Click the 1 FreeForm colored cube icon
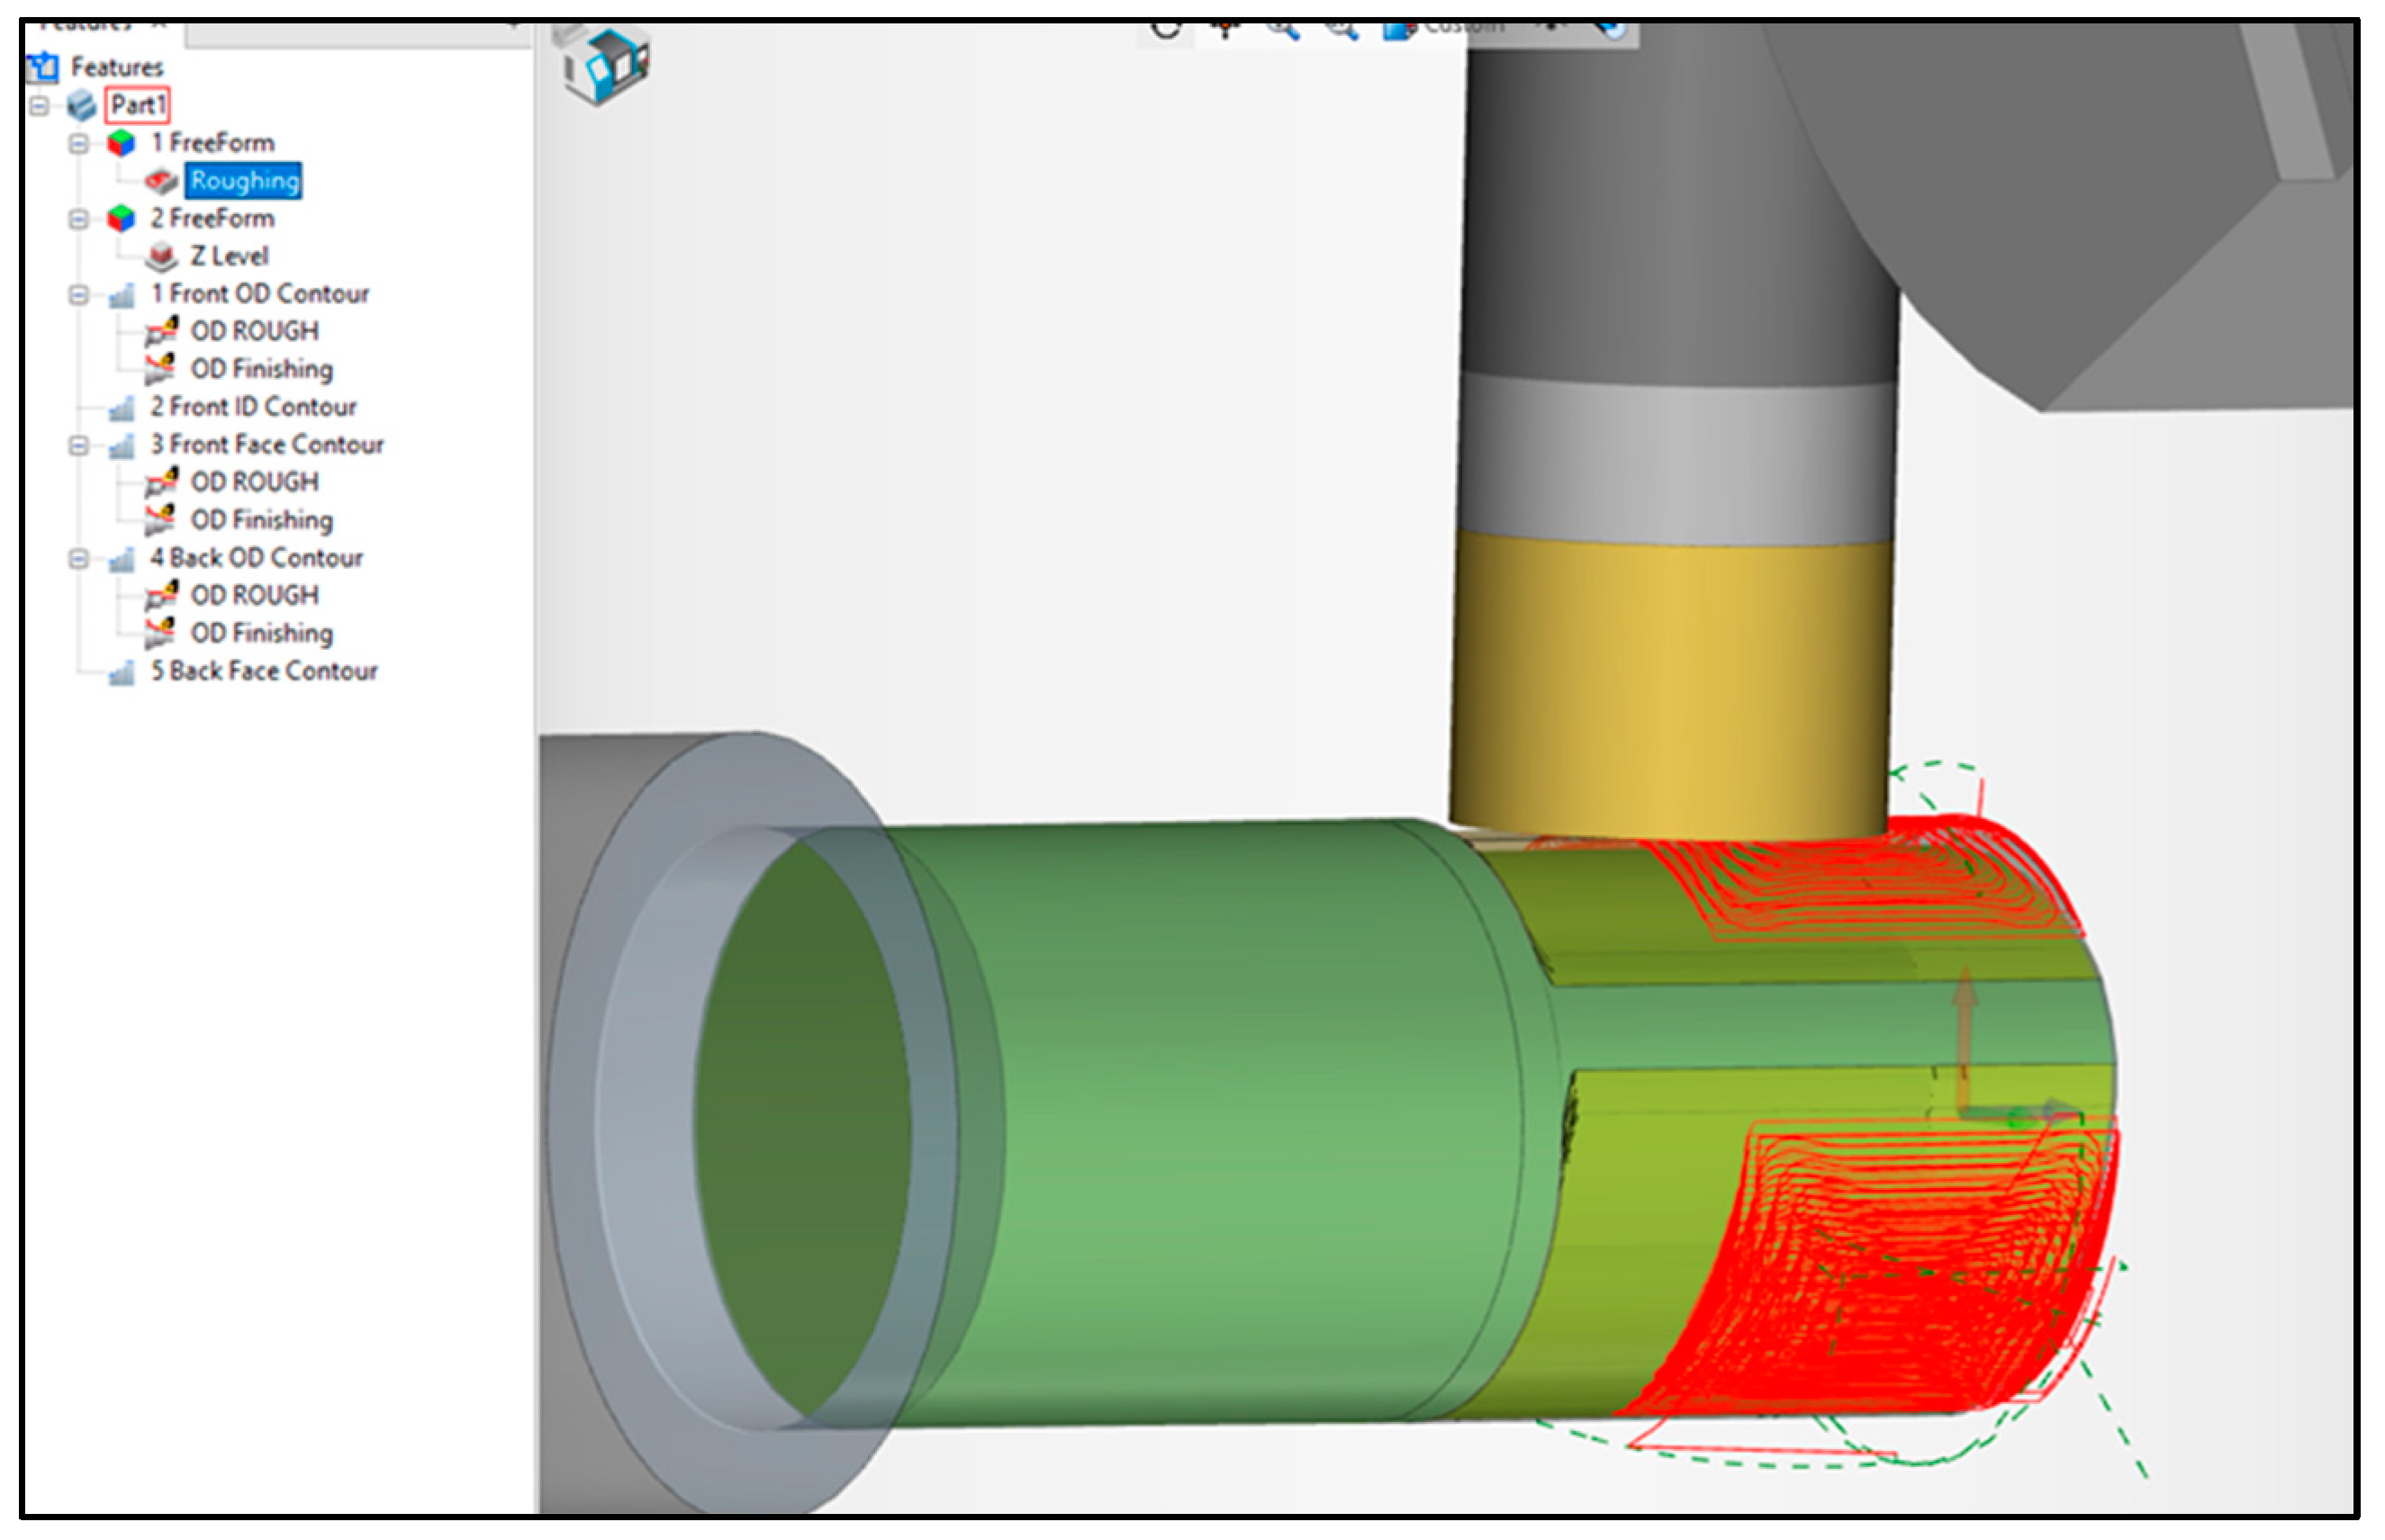 pyautogui.click(x=121, y=143)
